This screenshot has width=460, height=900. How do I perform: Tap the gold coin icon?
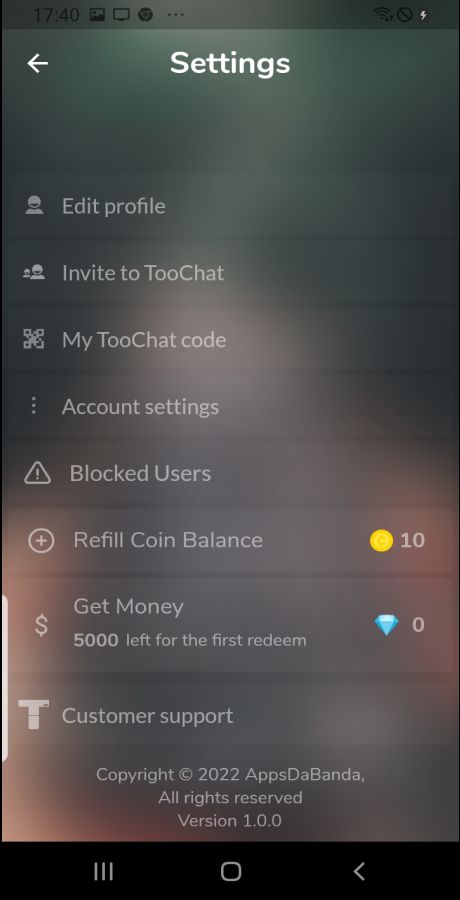click(x=381, y=540)
